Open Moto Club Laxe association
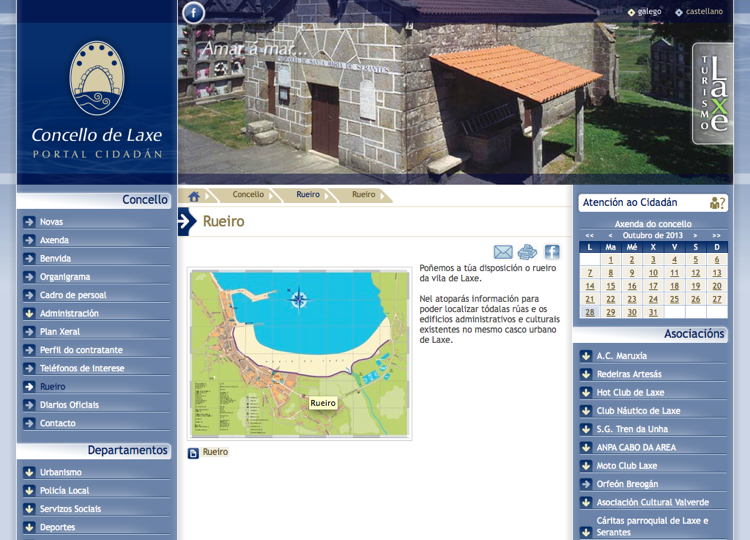Viewport: 750px width, 540px height. tap(627, 466)
